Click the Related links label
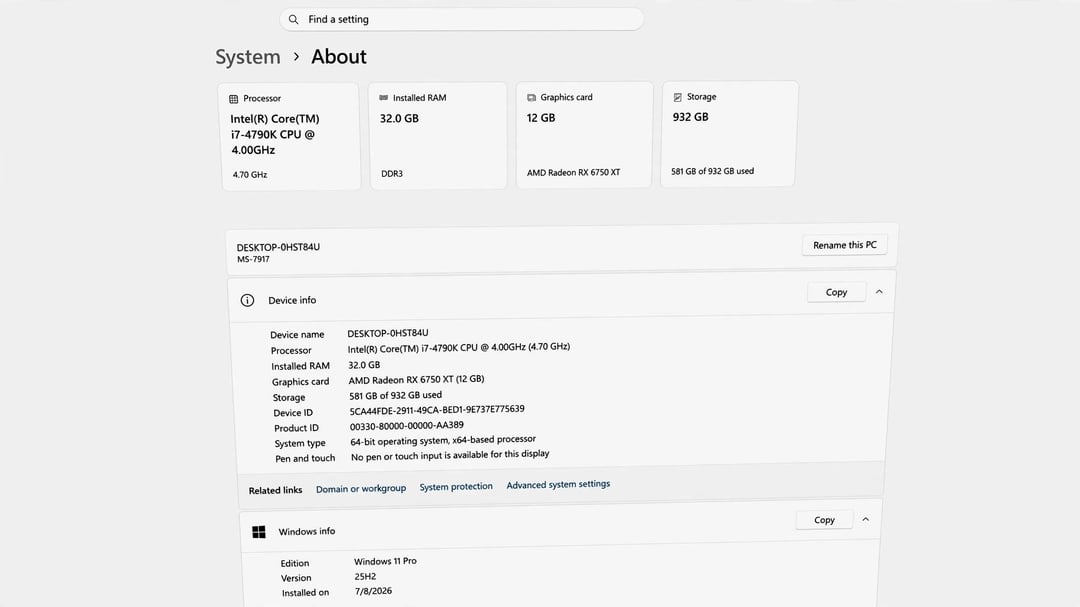Screen dimensions: 1080x607 [276, 491]
